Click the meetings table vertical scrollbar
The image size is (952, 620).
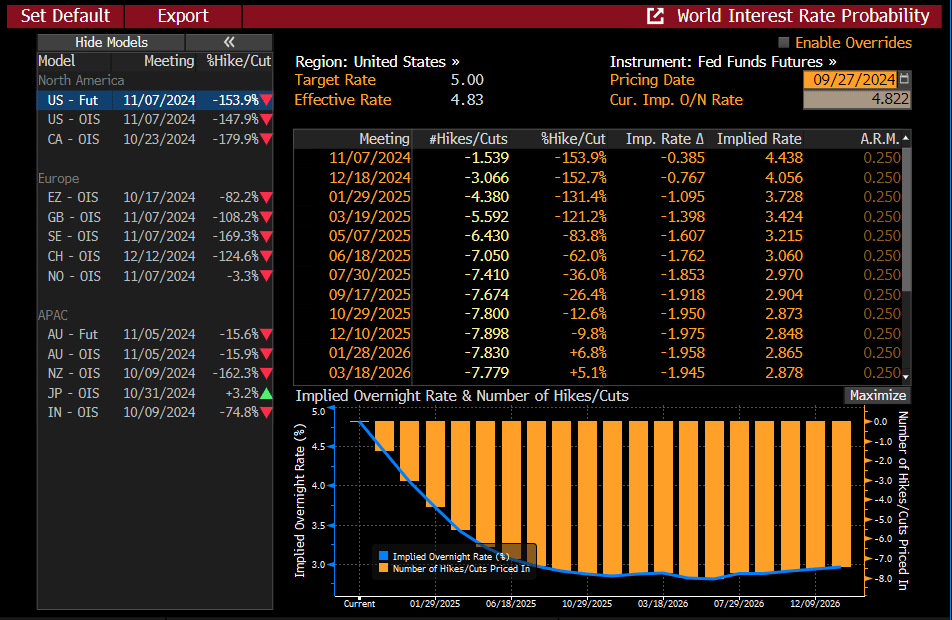[906, 219]
